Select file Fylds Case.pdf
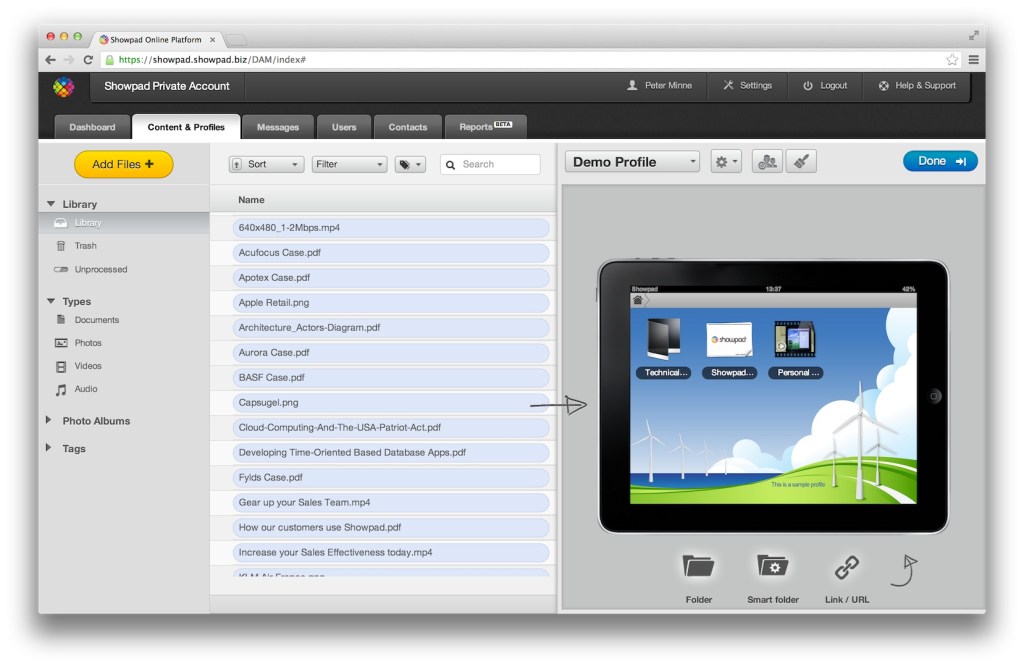 coord(391,478)
